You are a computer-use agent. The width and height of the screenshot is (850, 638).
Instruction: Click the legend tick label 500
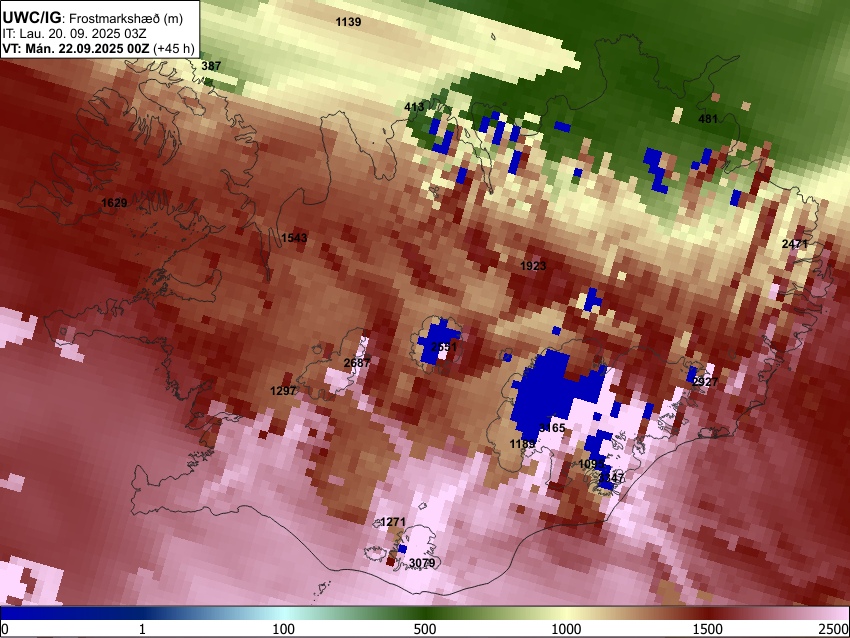point(424,629)
